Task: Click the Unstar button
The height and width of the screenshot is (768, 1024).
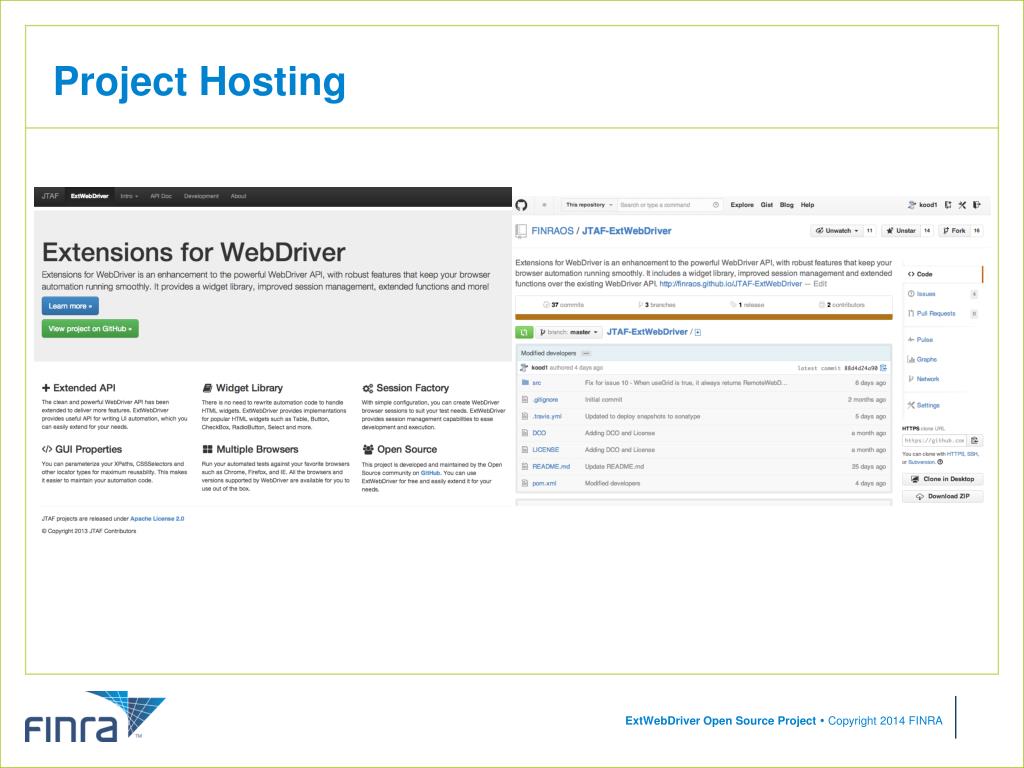Action: coord(901,231)
